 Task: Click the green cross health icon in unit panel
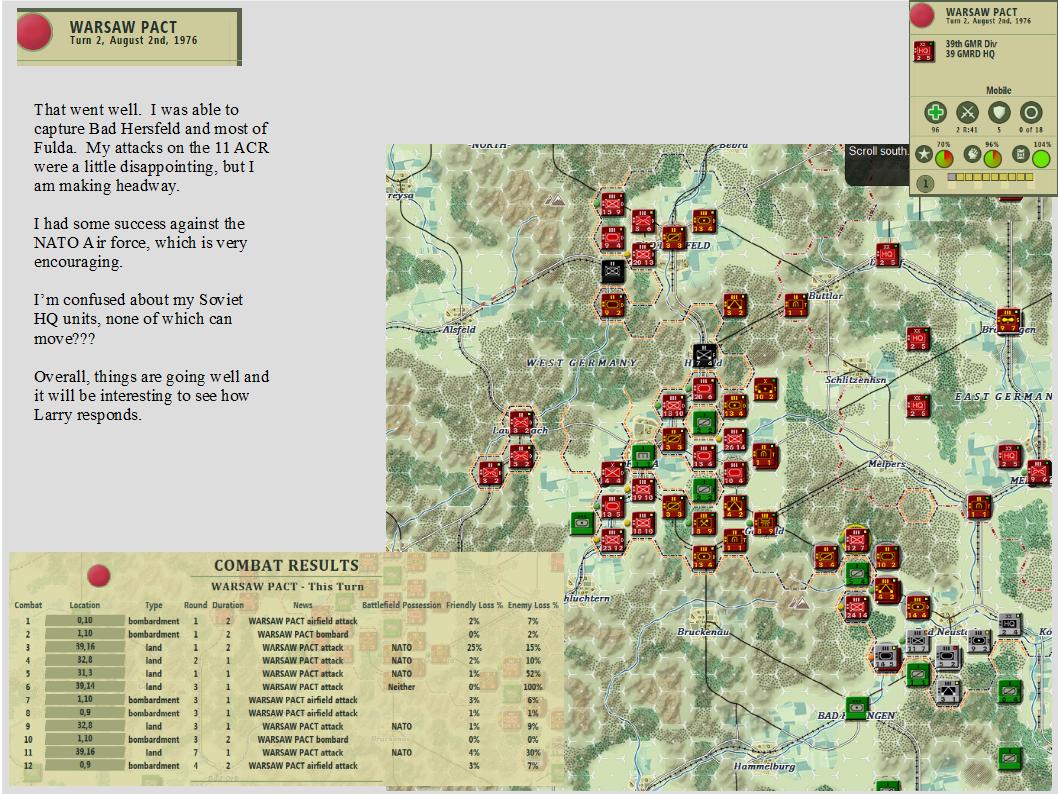tap(935, 113)
